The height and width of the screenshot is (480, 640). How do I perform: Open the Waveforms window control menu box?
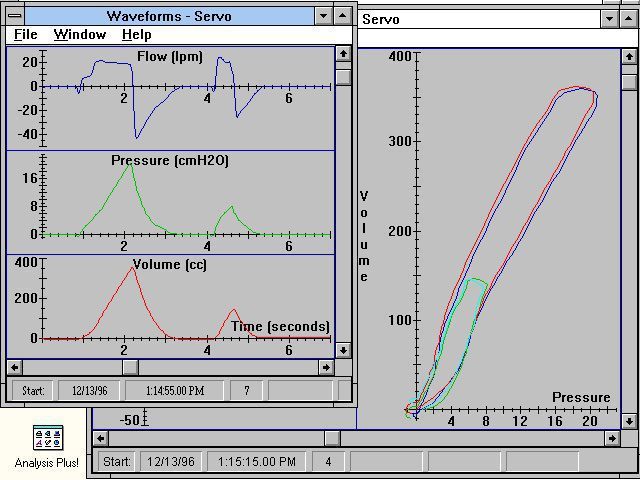point(14,16)
